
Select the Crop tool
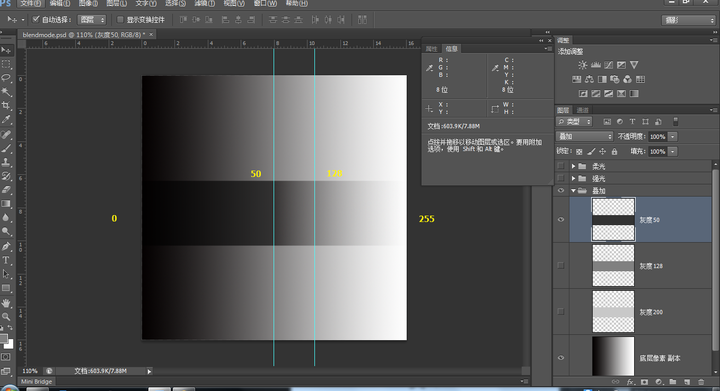click(x=6, y=106)
